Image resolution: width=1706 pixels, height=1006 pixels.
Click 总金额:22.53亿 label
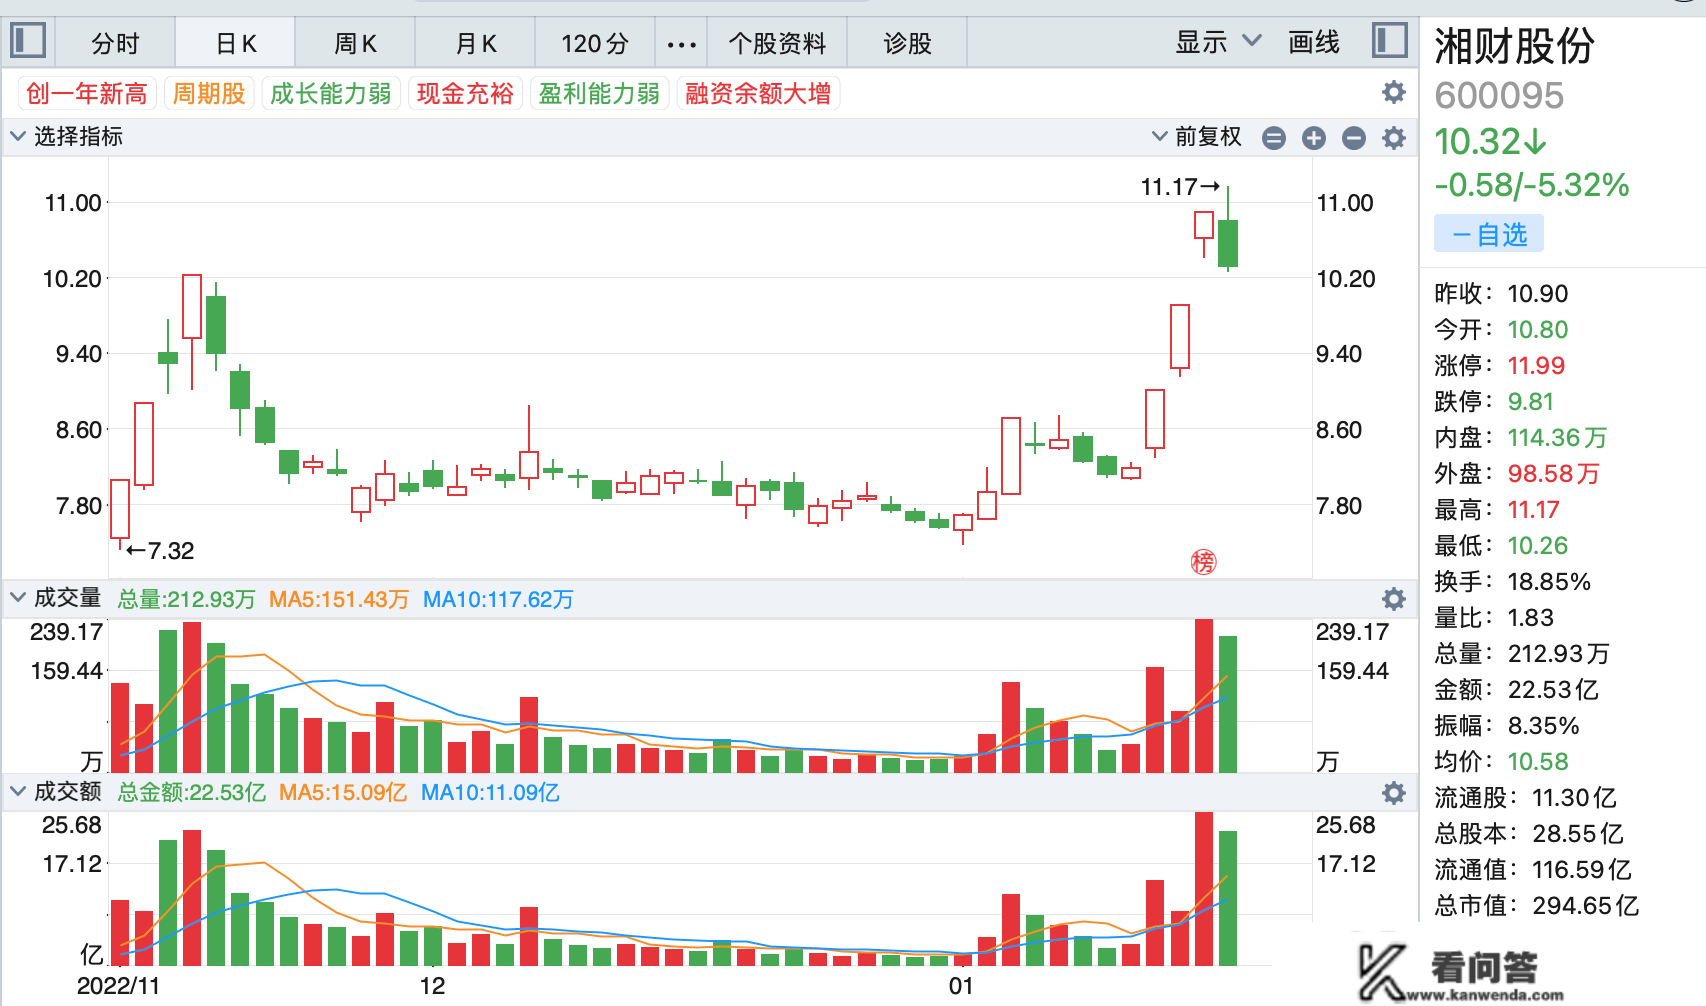[x=192, y=793]
